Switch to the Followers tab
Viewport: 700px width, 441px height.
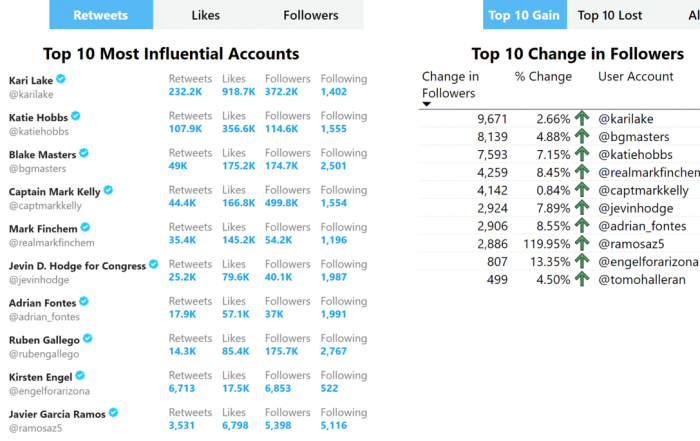(311, 15)
